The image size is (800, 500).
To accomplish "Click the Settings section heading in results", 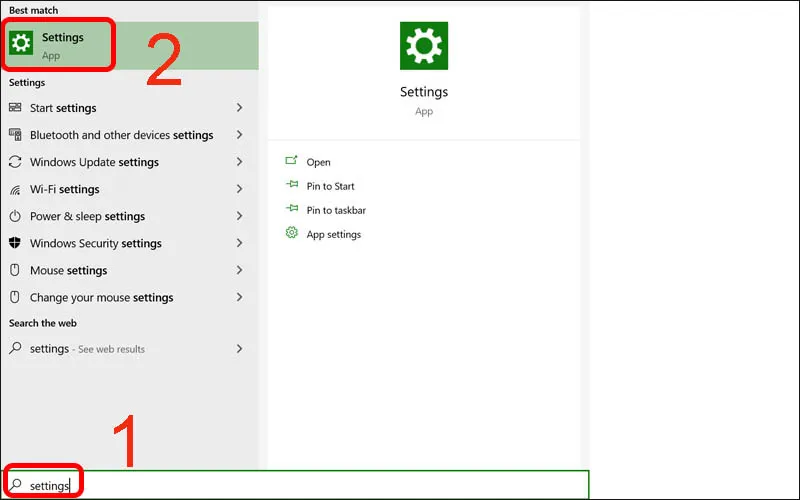I will 27,83.
